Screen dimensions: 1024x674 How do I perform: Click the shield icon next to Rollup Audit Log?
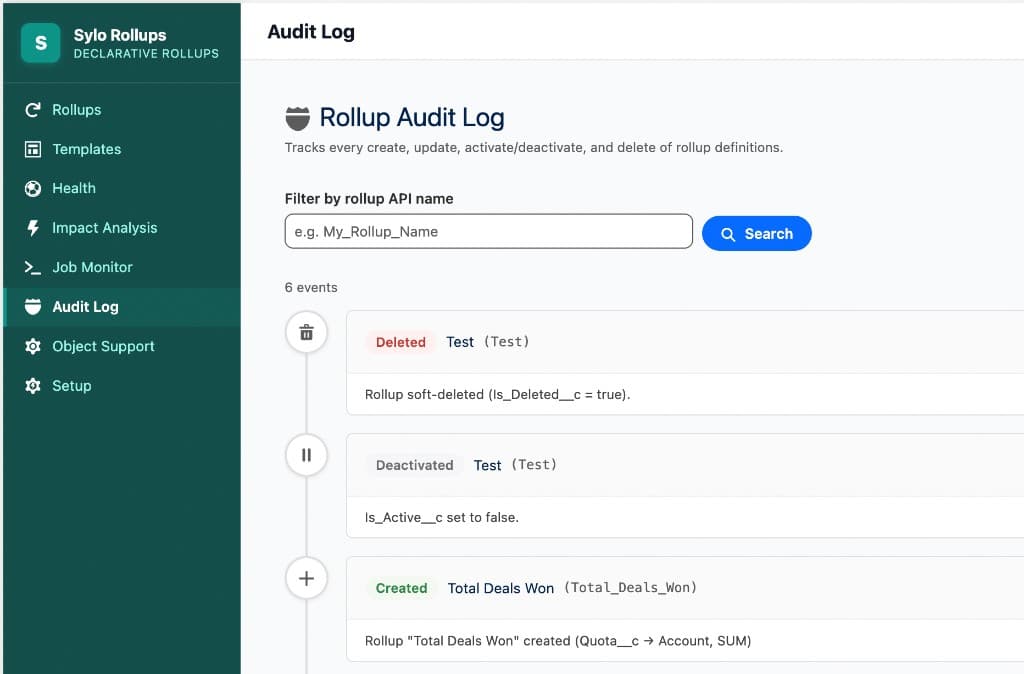coord(295,117)
